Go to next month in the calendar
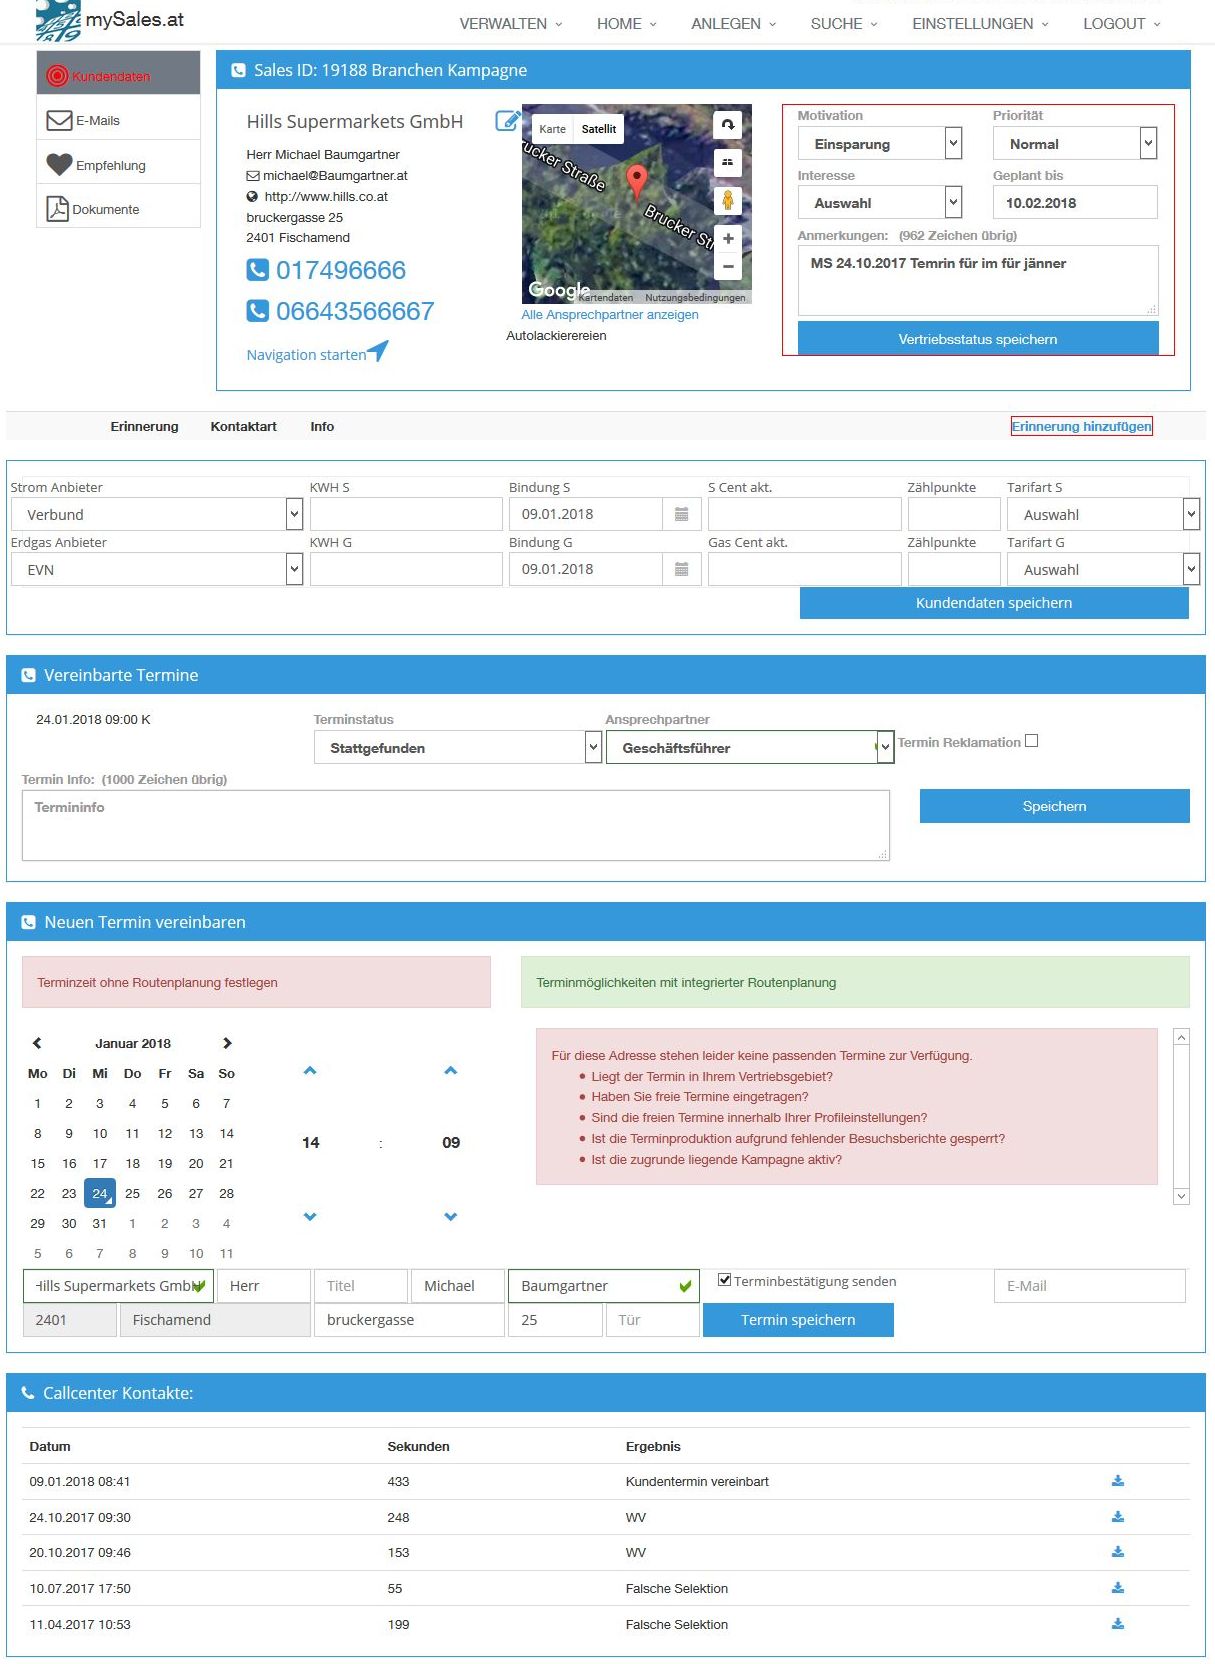The image size is (1215, 1664). pos(227,1043)
